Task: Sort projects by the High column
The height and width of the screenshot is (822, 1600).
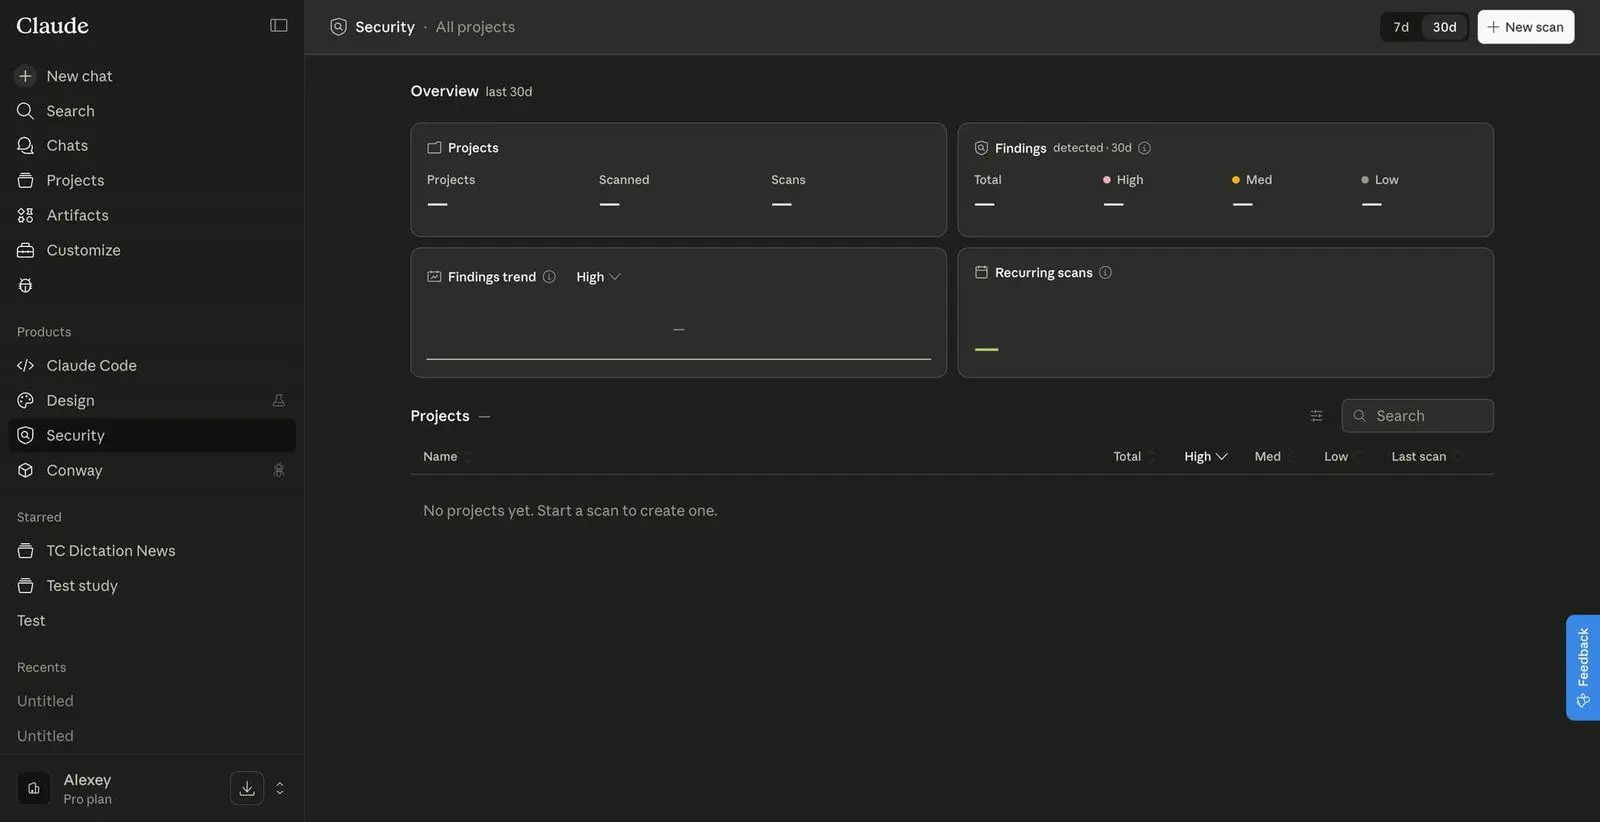Action: tap(1205, 457)
